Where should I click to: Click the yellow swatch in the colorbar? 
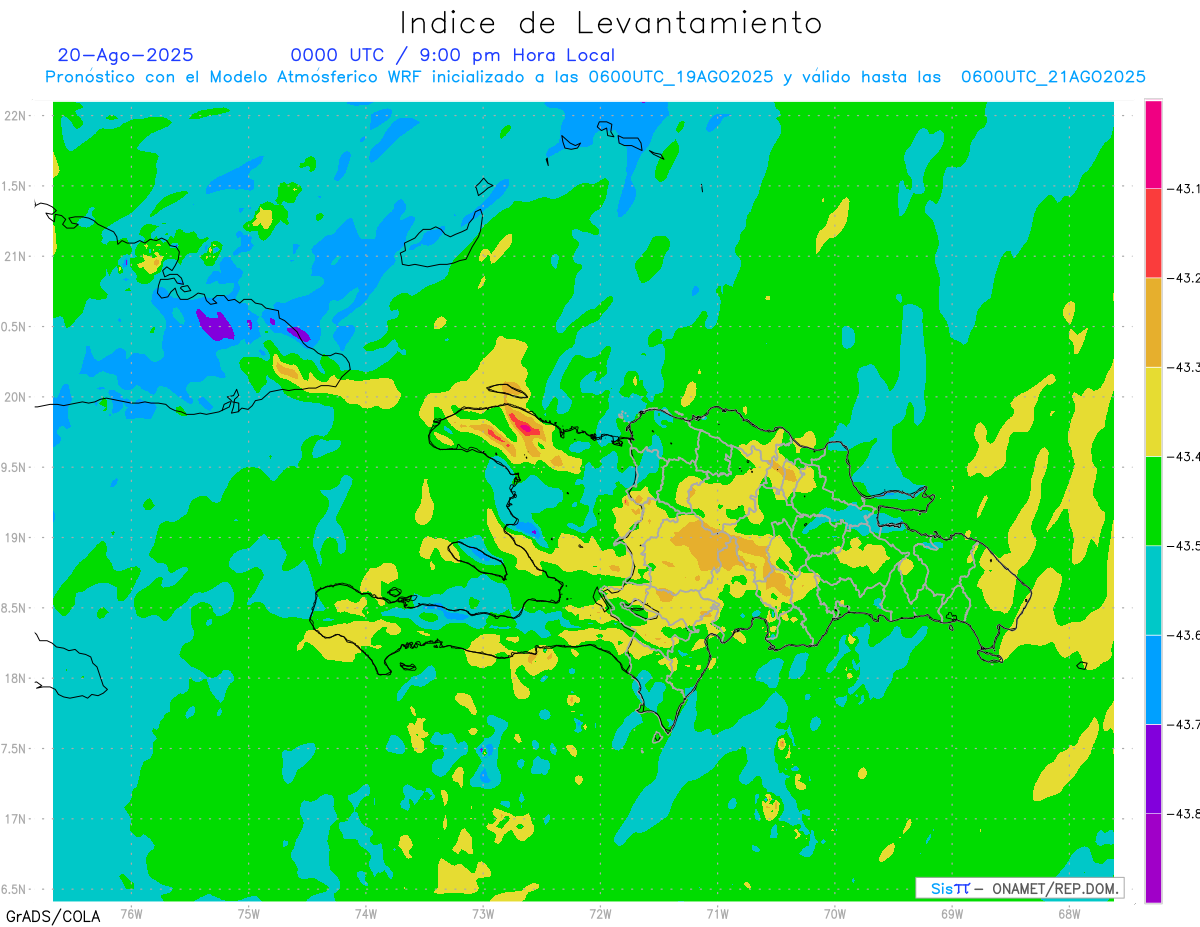(1153, 411)
